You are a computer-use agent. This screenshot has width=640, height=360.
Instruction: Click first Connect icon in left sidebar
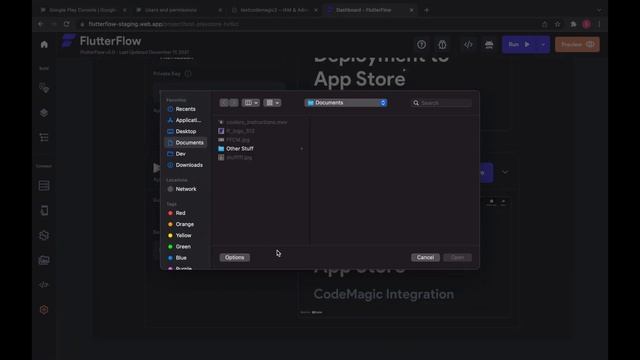[x=44, y=186]
